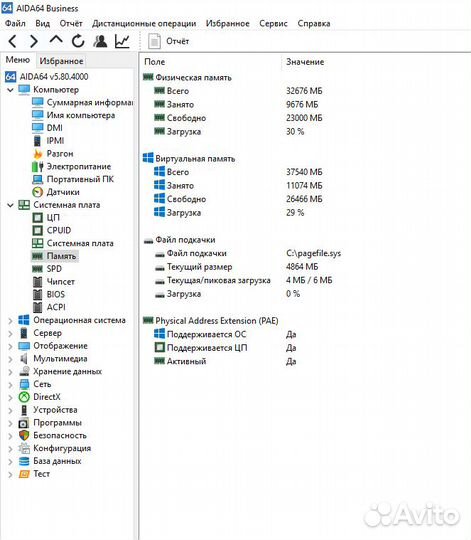Image resolution: width=471 pixels, height=540 pixels.
Task: Click the Значение column header
Action: (305, 62)
